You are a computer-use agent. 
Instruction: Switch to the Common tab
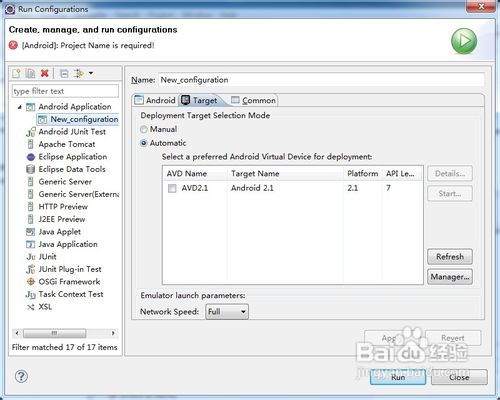point(253,100)
